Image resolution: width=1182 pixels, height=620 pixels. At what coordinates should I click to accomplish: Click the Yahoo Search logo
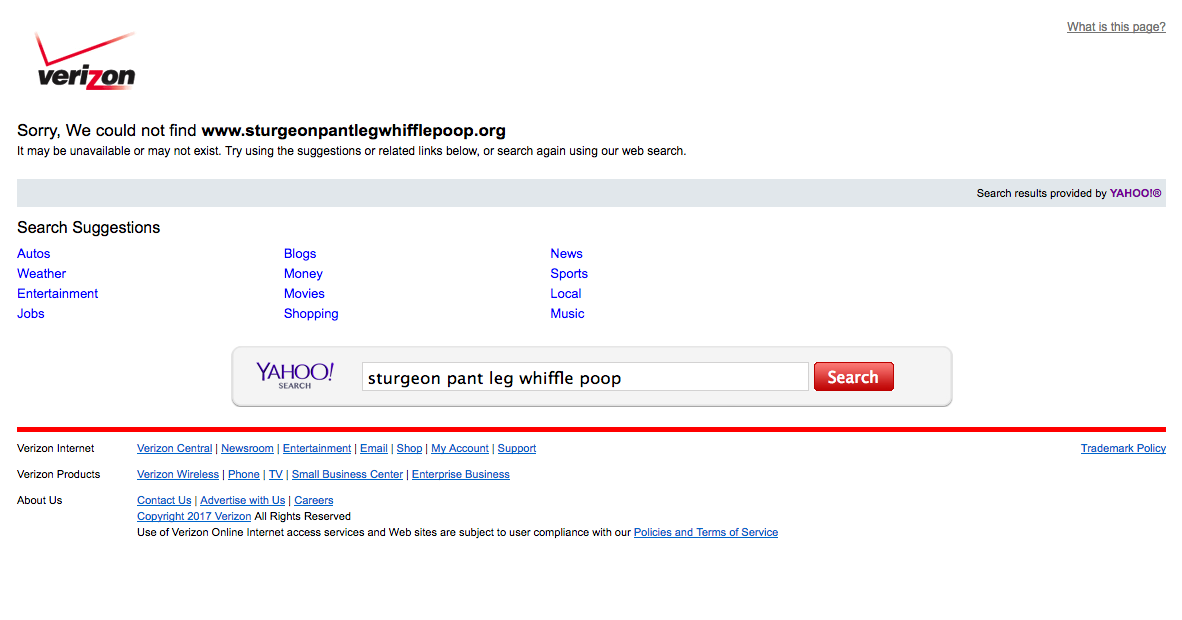(x=295, y=375)
